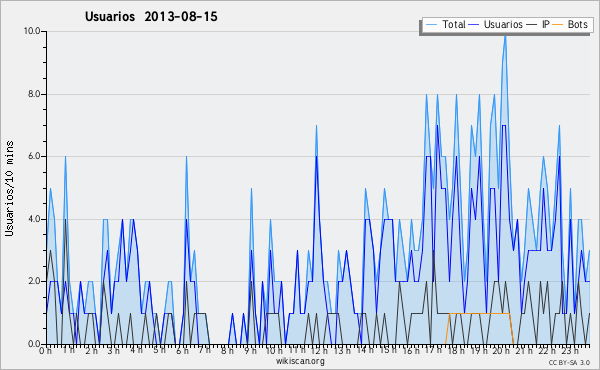Click the x-axis label 17 h
This screenshot has height=370, width=600.
pos(433,351)
